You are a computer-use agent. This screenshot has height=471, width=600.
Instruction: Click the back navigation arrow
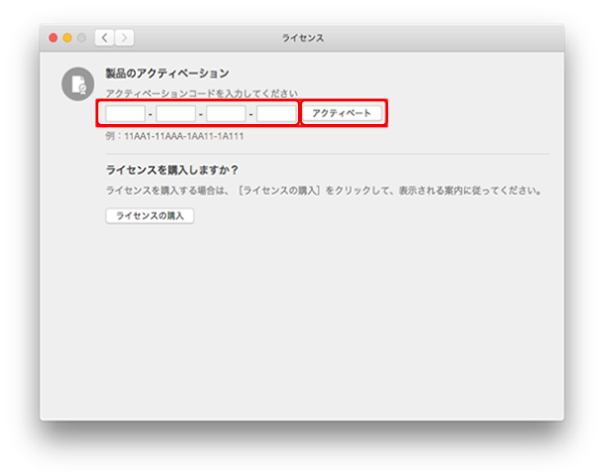coord(104,37)
